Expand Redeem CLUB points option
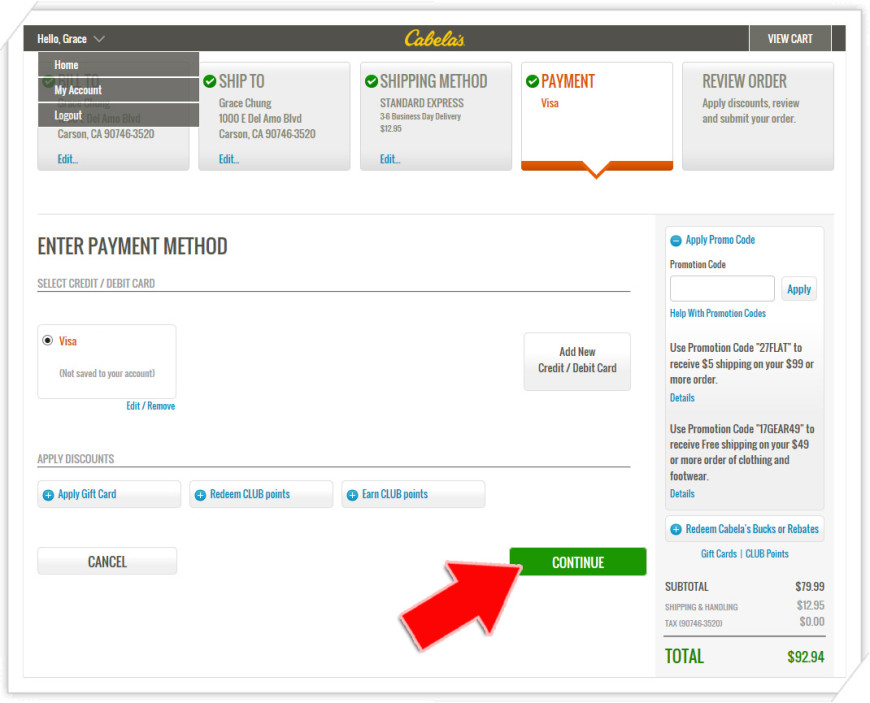The height and width of the screenshot is (703, 870). [x=261, y=494]
